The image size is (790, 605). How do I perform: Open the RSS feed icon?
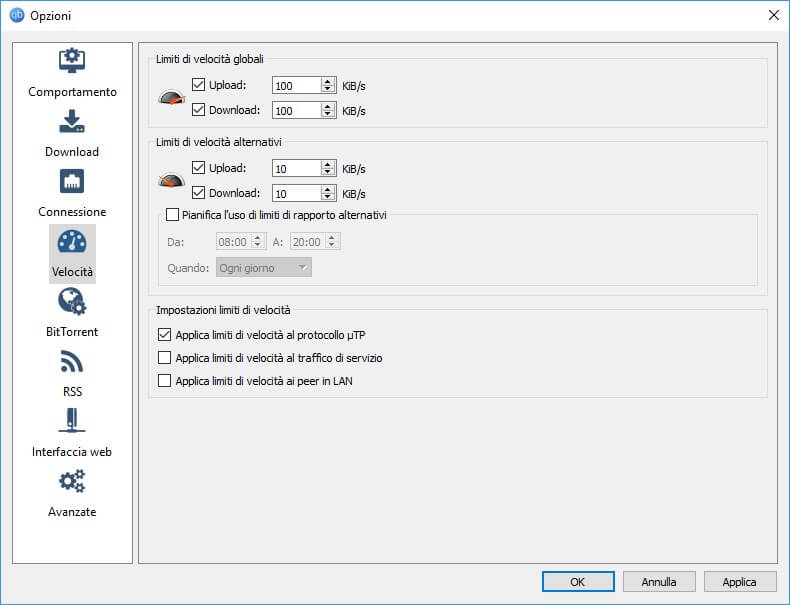72,361
